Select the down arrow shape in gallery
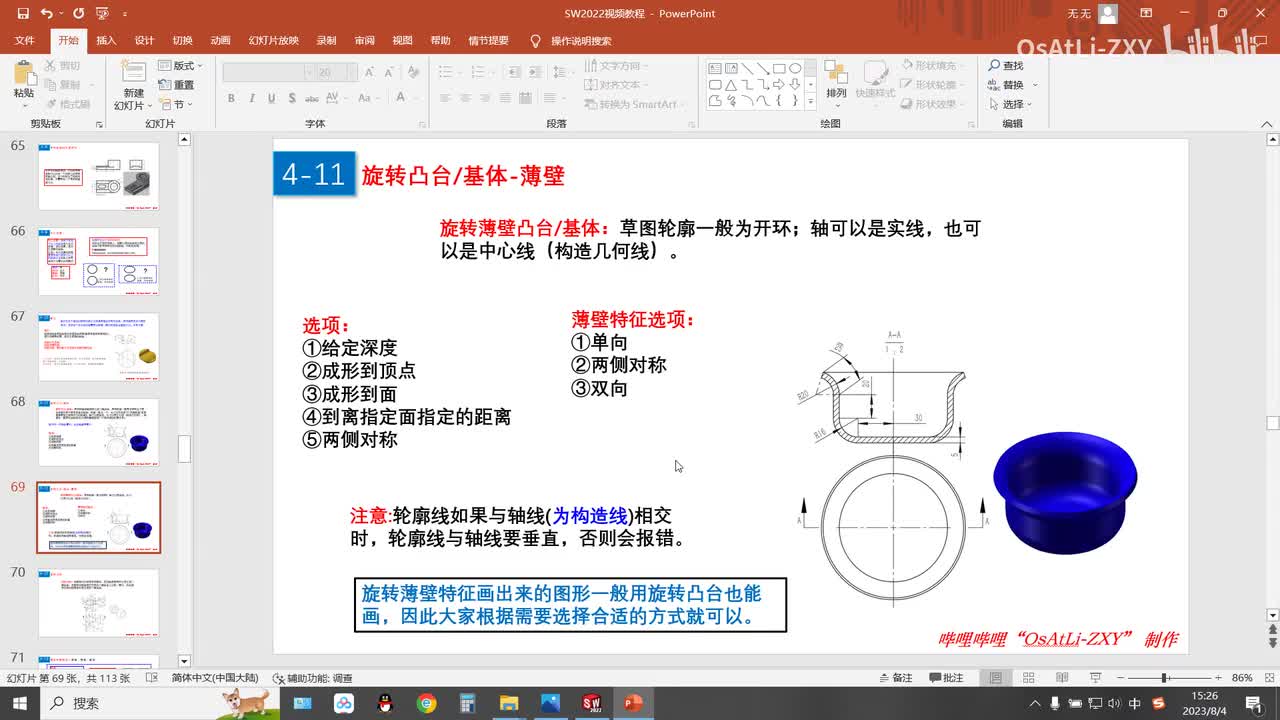 point(795,85)
